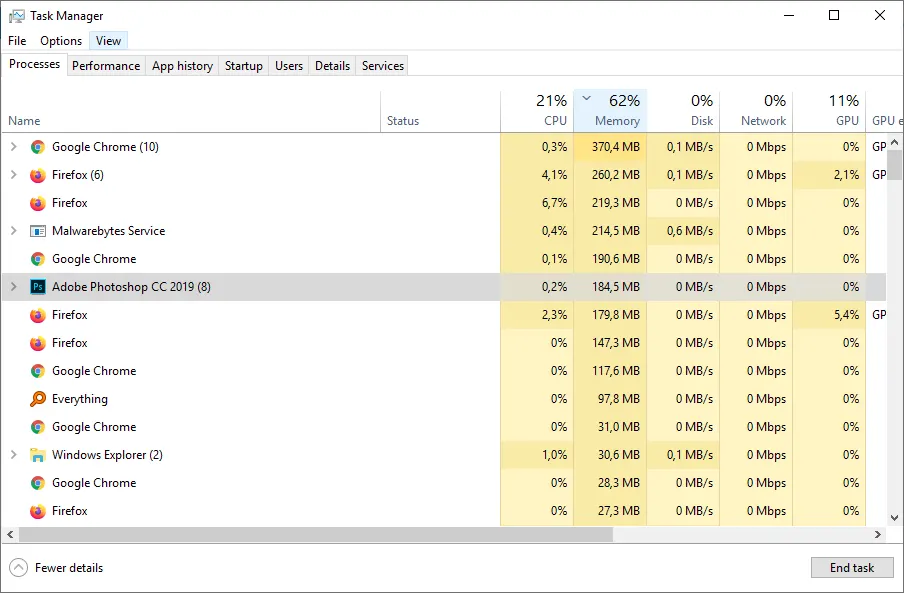Image resolution: width=904 pixels, height=593 pixels.
Task: Expand the Firefox (6) process group
Action: [x=14, y=175]
